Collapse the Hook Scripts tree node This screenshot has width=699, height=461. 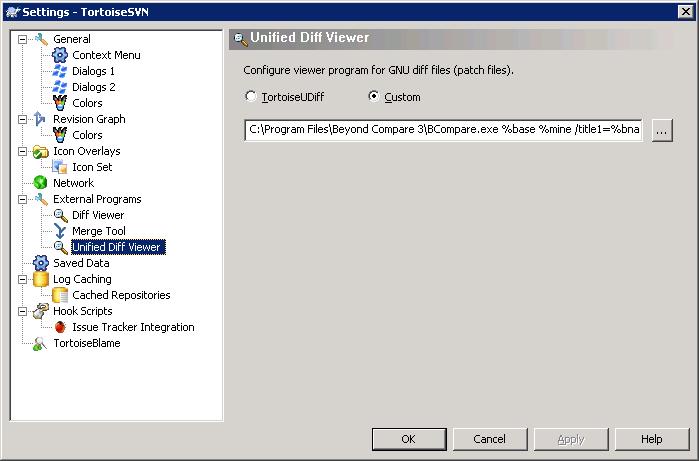[x=22, y=311]
